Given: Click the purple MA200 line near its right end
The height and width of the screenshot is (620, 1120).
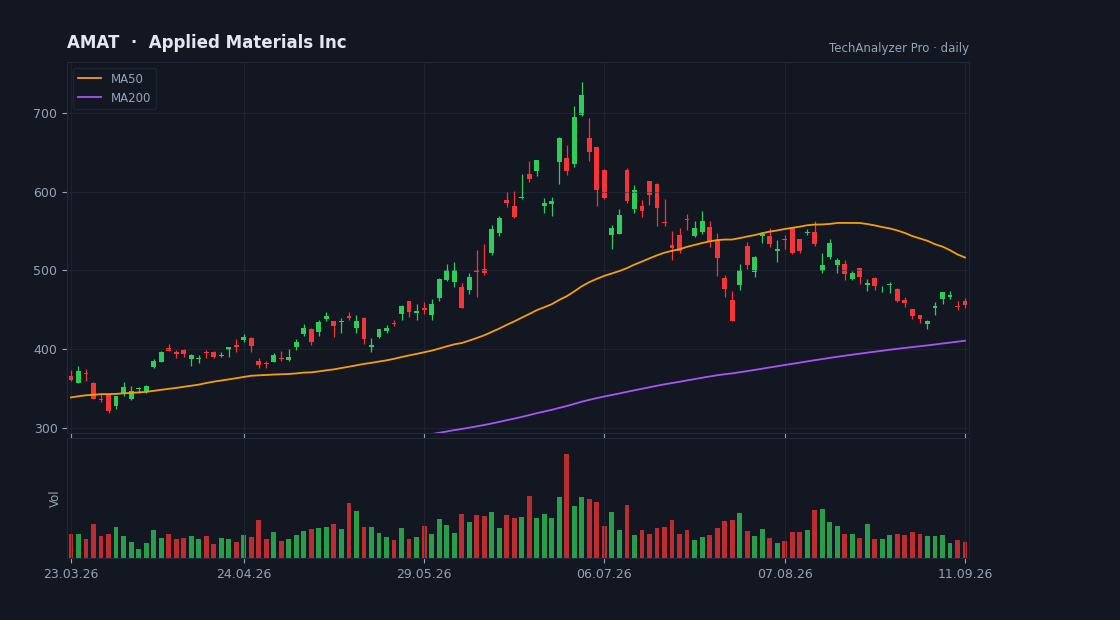Looking at the screenshot, I should coord(957,341).
